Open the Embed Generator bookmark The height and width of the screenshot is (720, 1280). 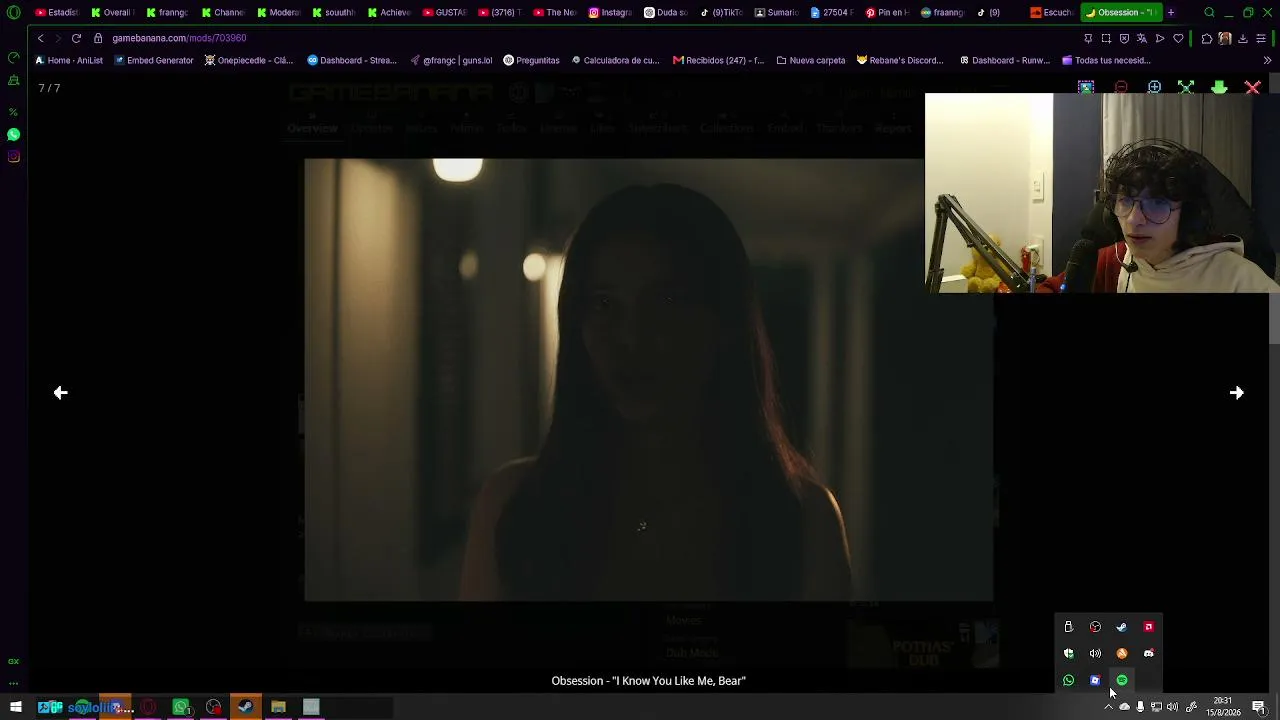coord(154,60)
